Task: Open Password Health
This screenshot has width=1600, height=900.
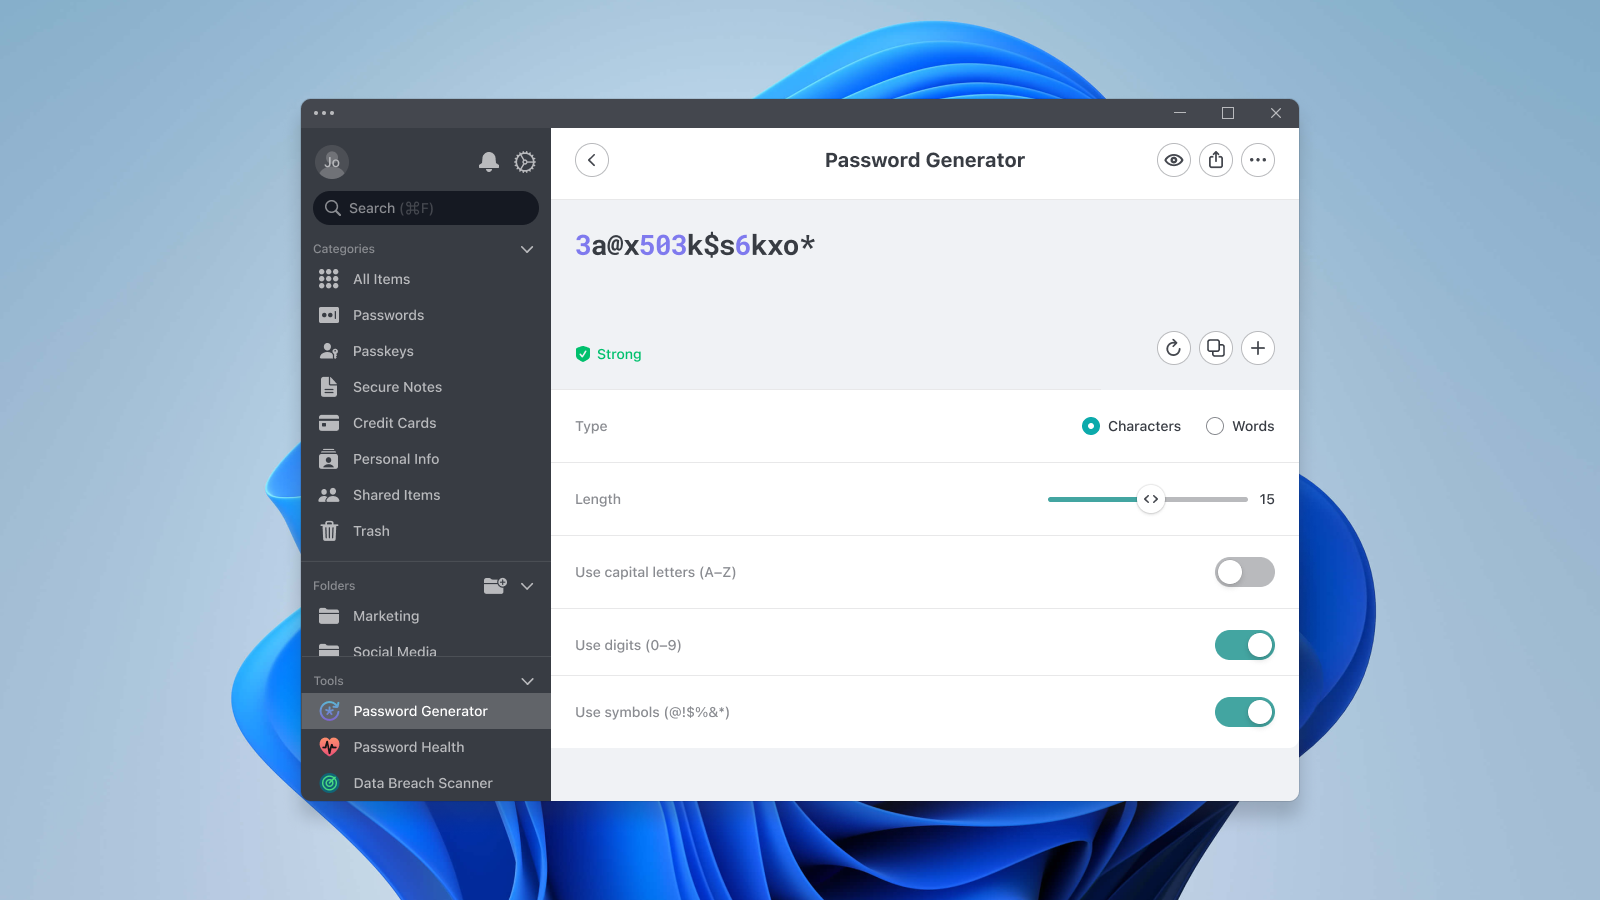Action: (408, 747)
